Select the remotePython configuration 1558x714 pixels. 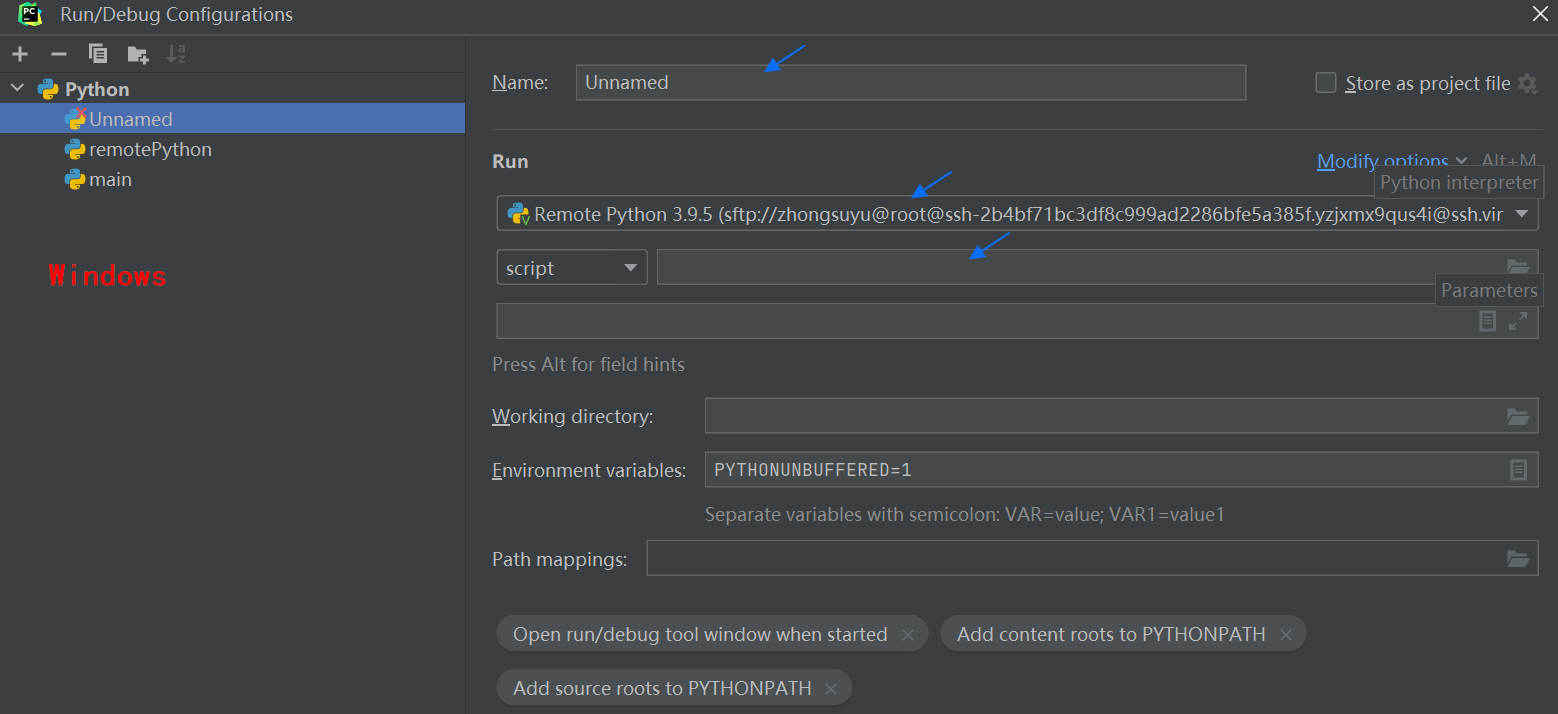150,149
